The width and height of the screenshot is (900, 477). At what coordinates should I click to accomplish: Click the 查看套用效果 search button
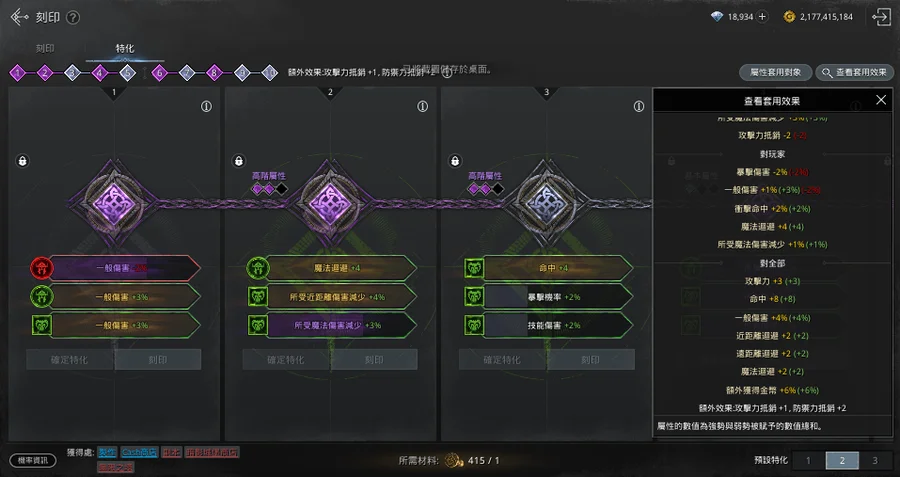(855, 72)
